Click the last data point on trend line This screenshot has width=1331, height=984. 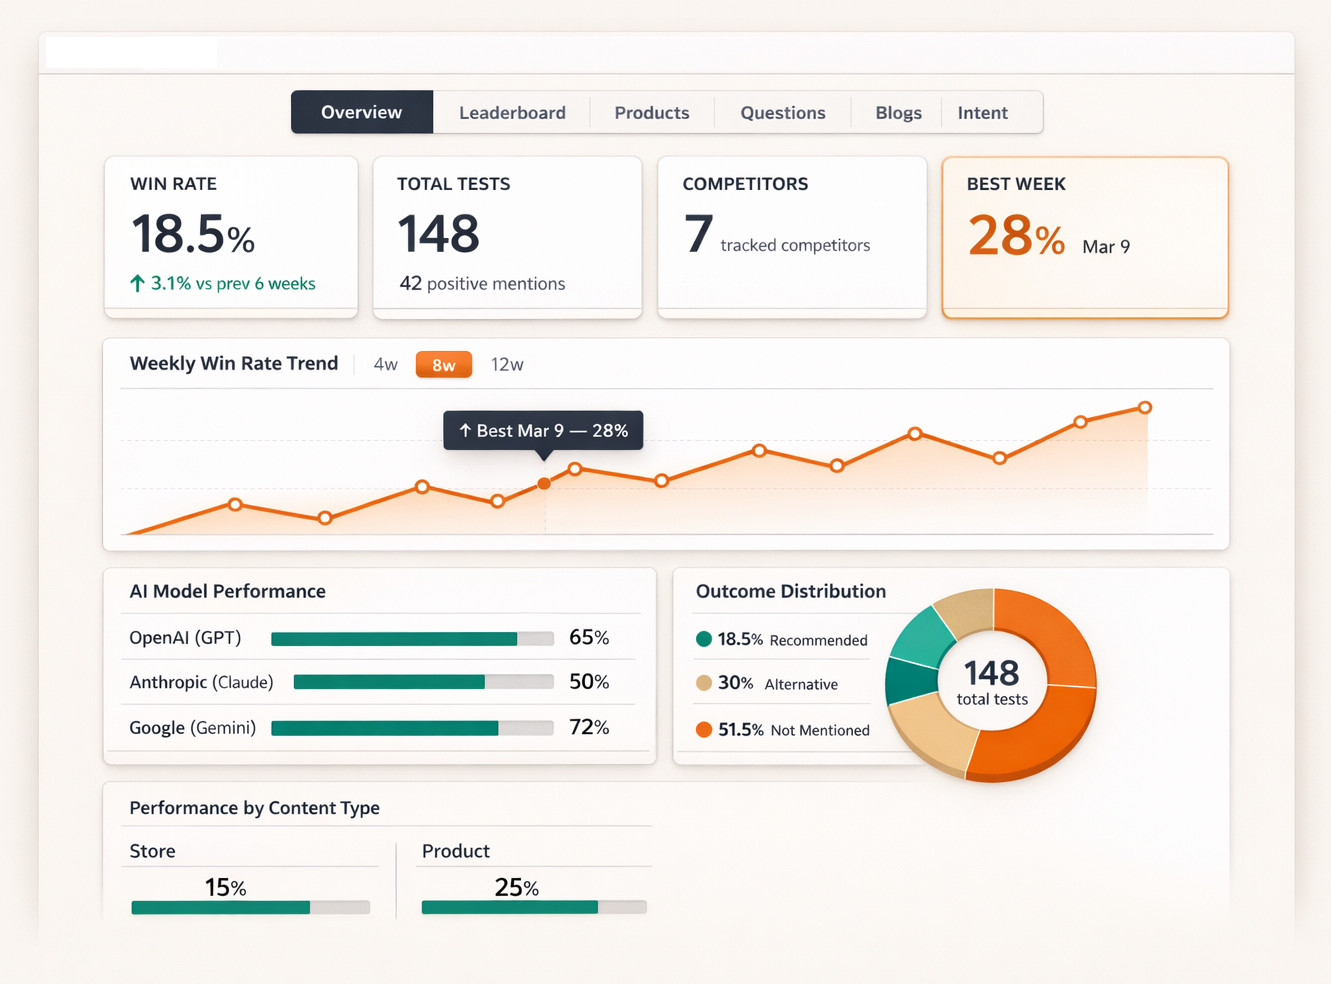pyautogui.click(x=1145, y=407)
